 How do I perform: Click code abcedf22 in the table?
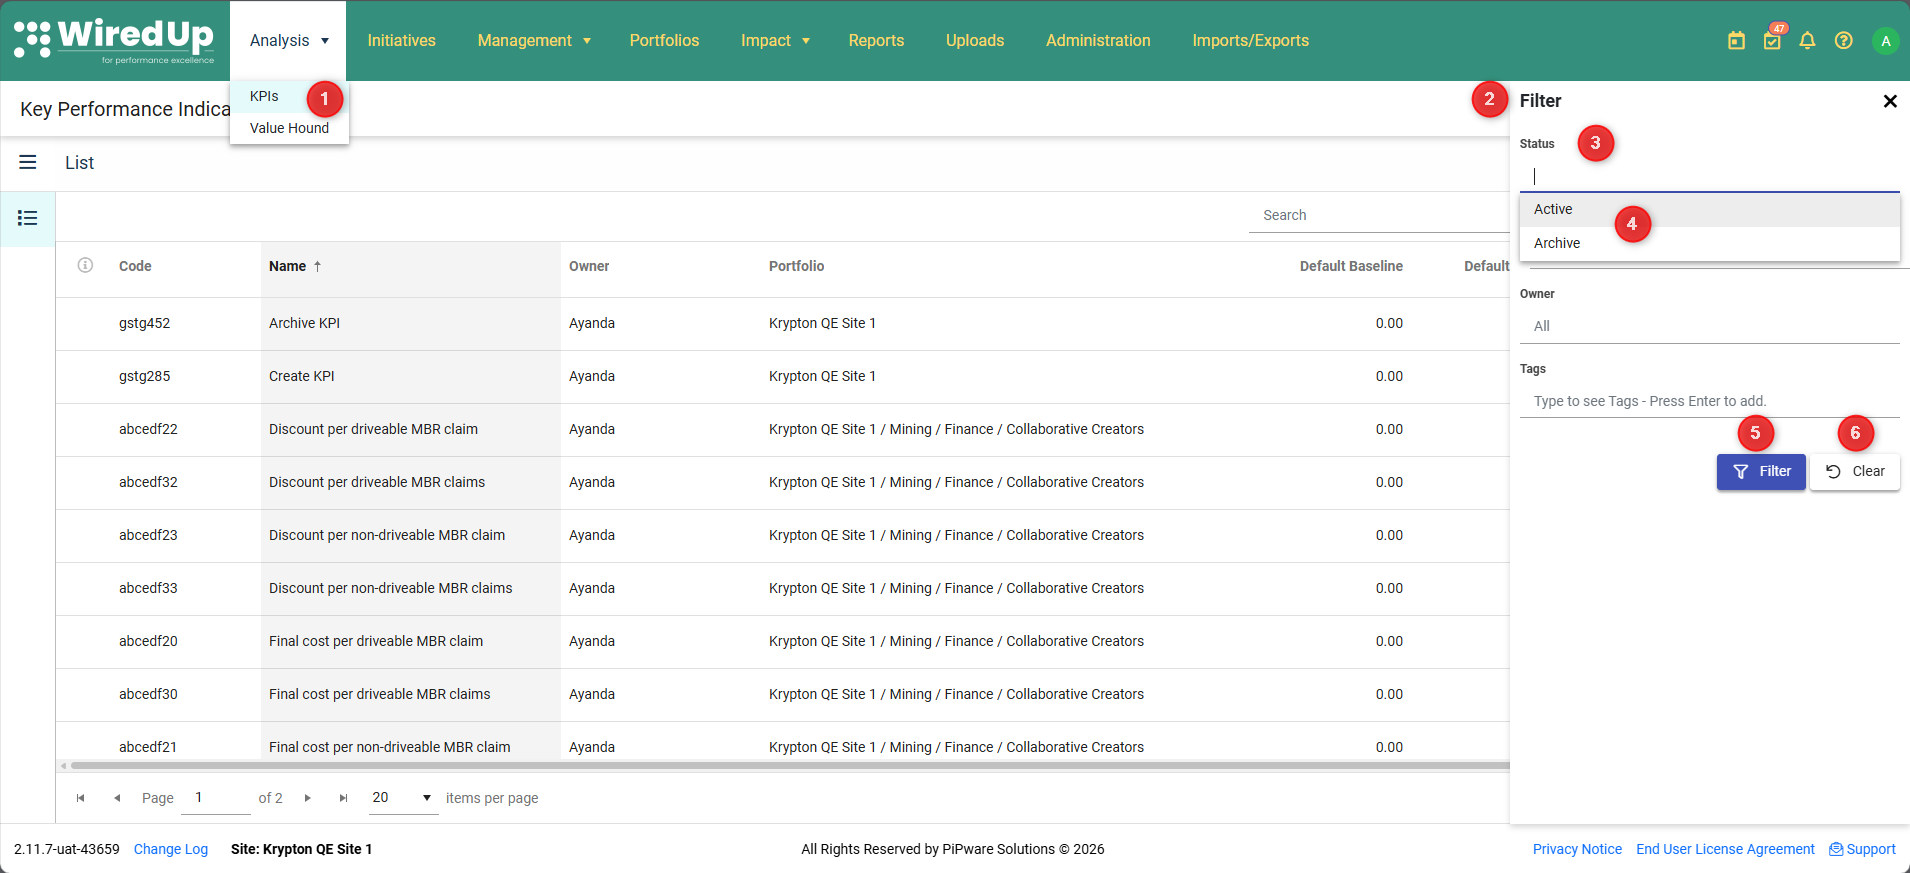[148, 429]
